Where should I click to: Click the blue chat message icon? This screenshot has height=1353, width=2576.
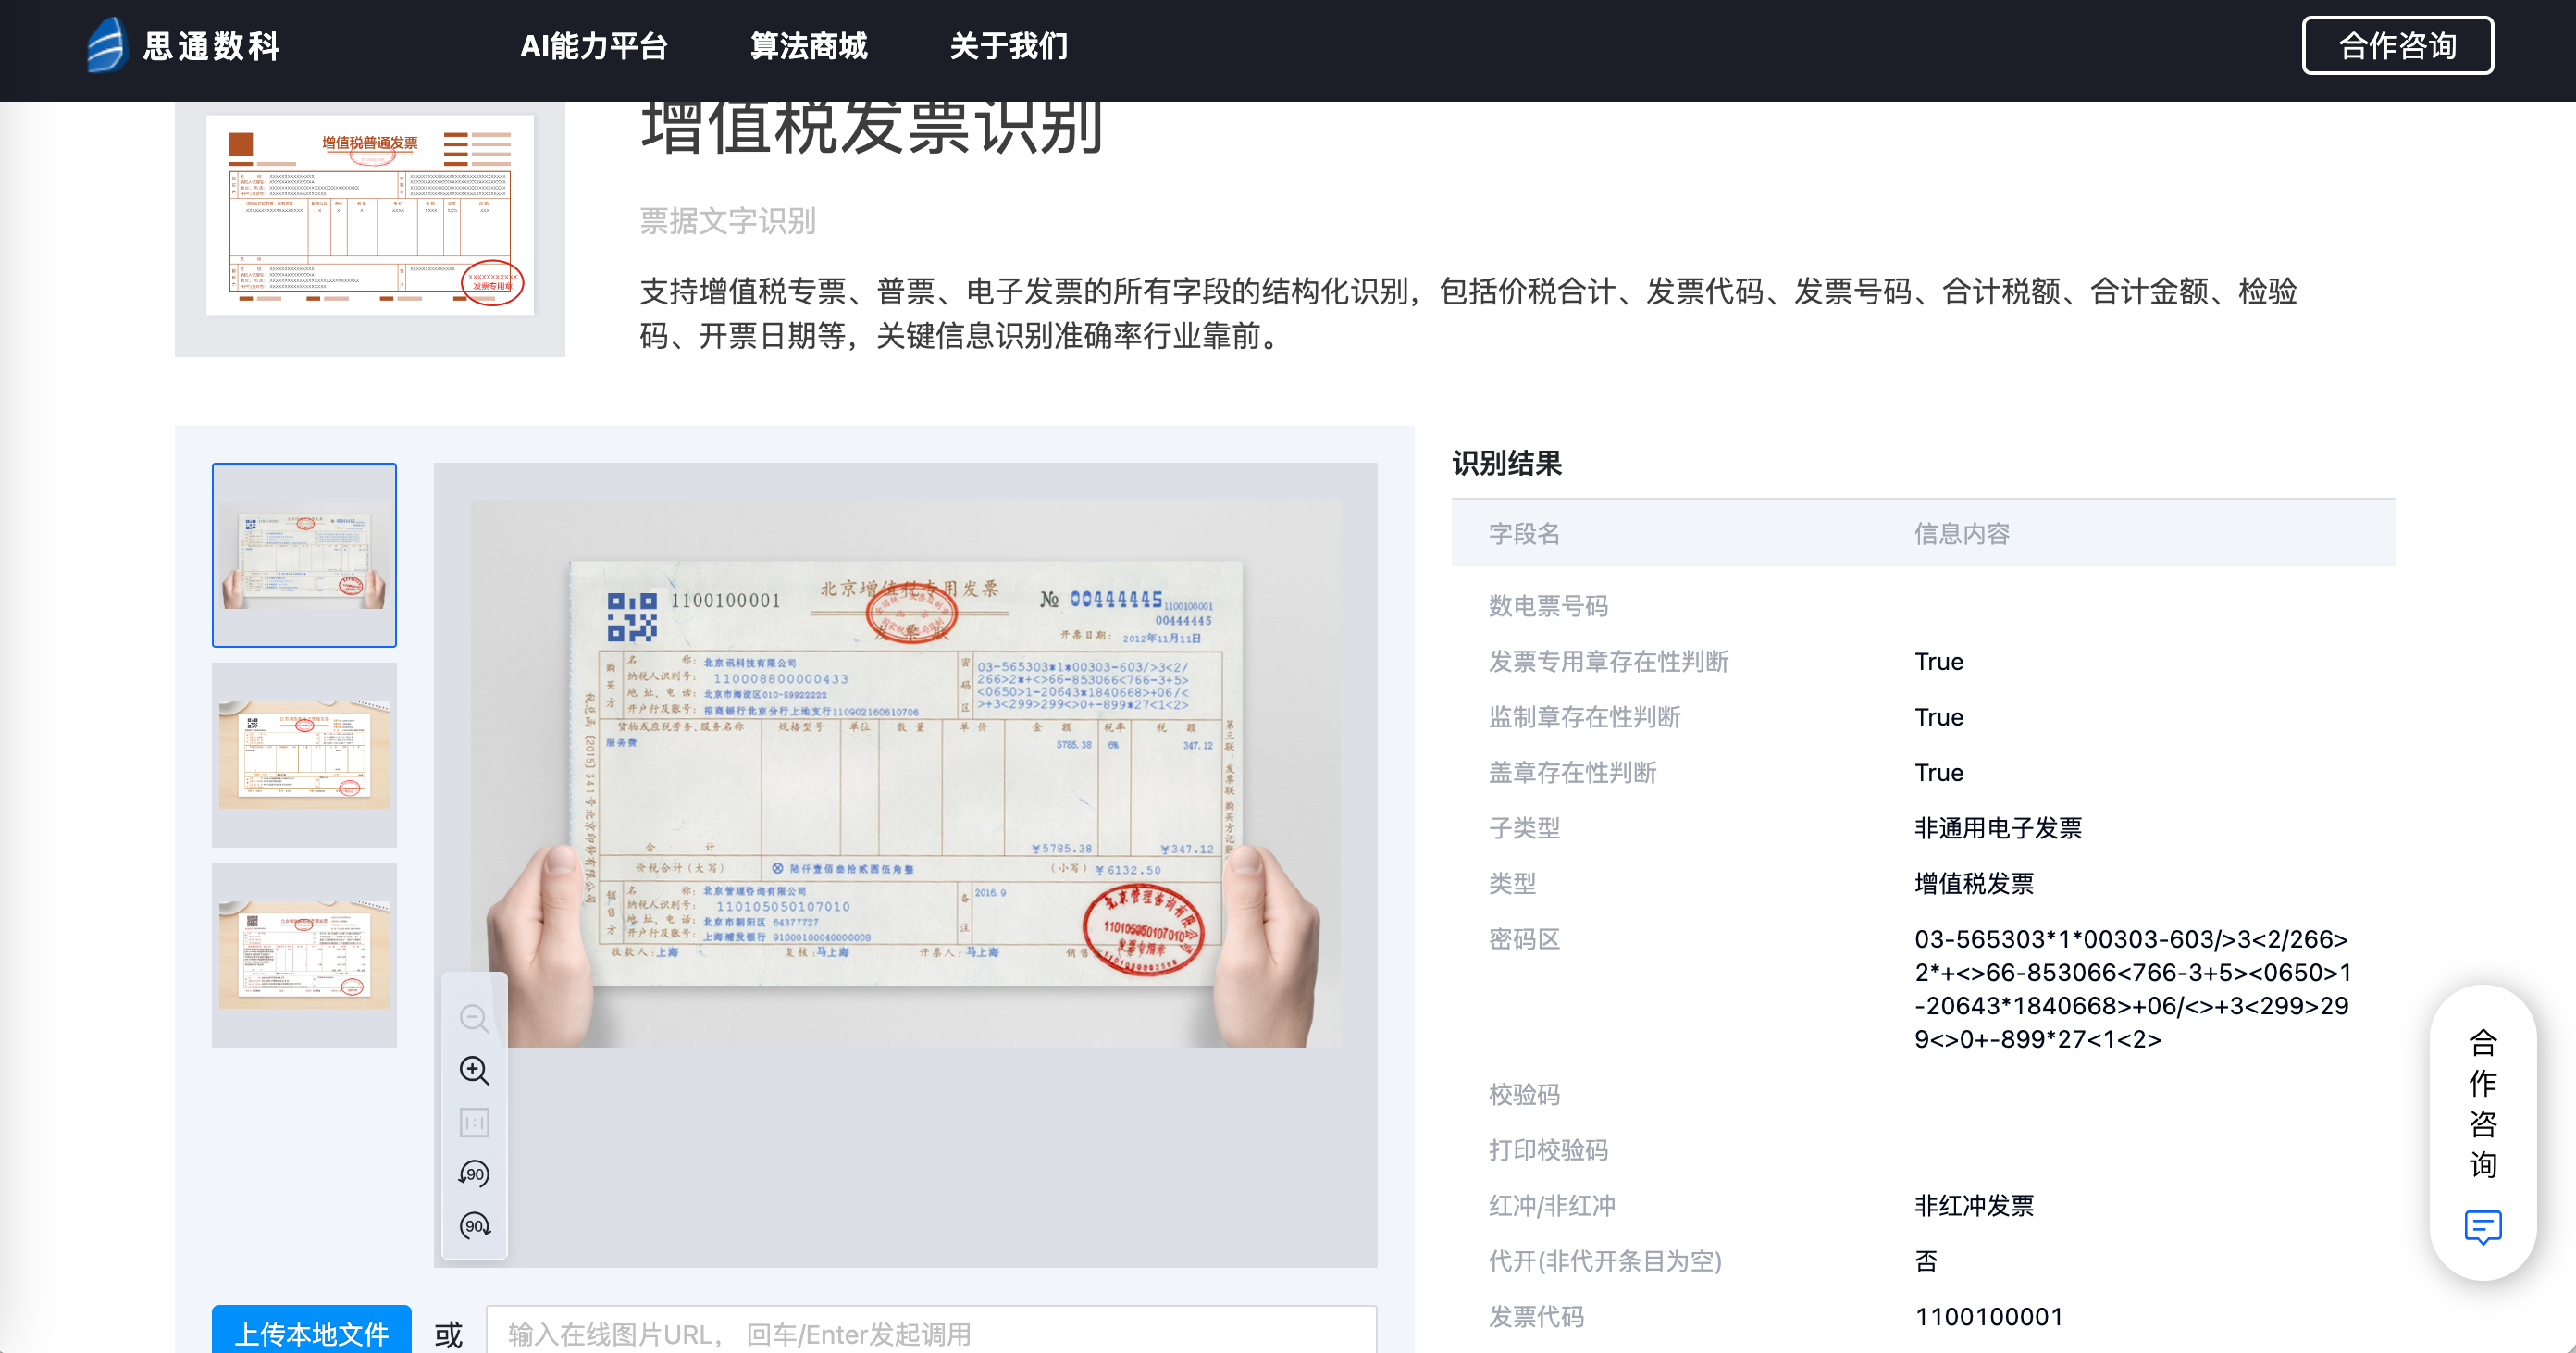2482,1226
